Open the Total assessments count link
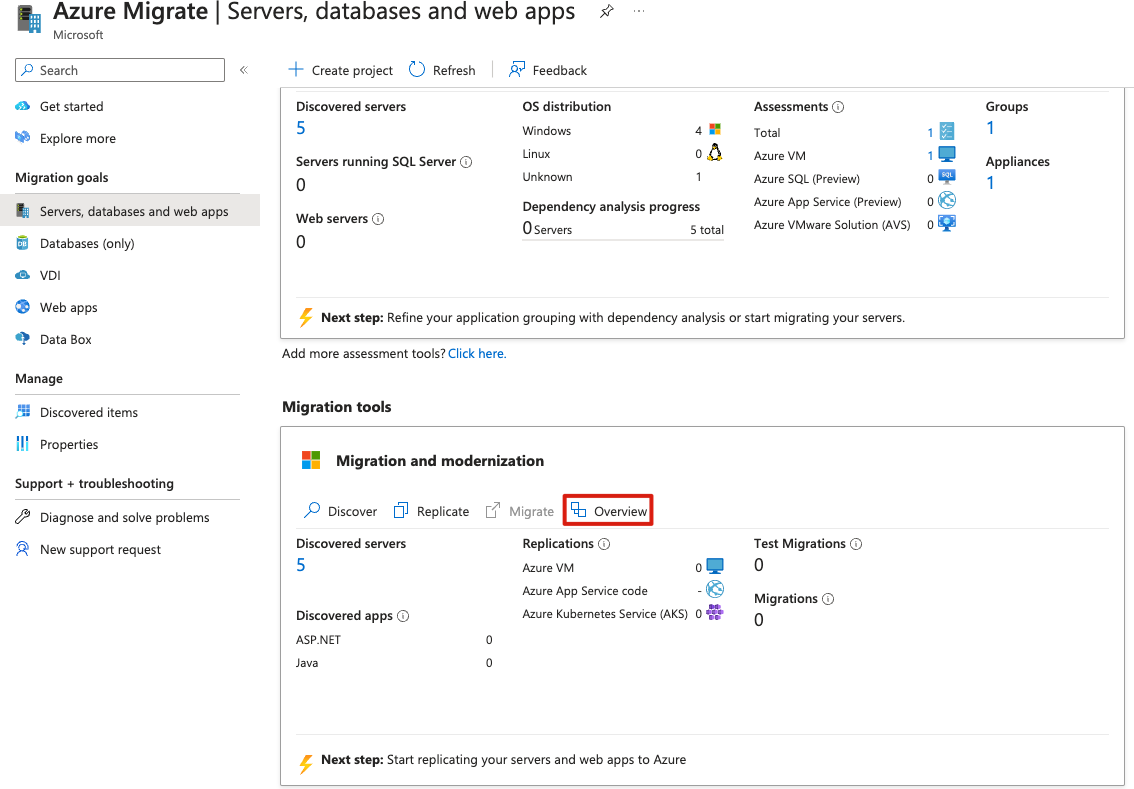This screenshot has width=1134, height=789. [930, 132]
